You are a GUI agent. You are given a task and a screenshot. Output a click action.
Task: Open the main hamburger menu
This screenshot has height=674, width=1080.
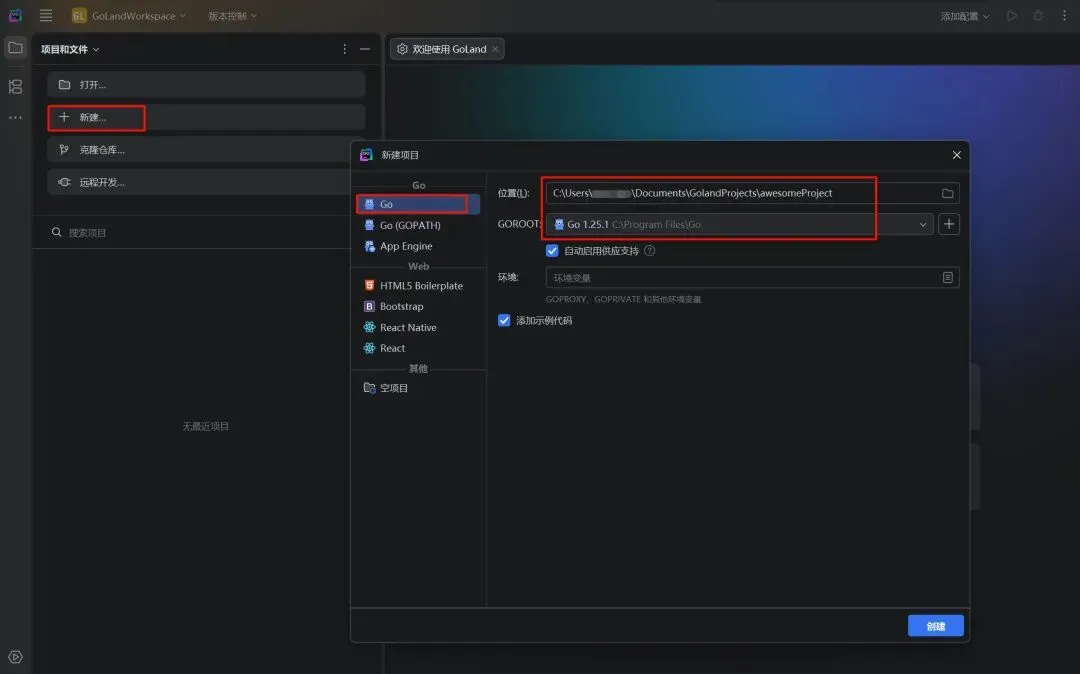point(45,15)
